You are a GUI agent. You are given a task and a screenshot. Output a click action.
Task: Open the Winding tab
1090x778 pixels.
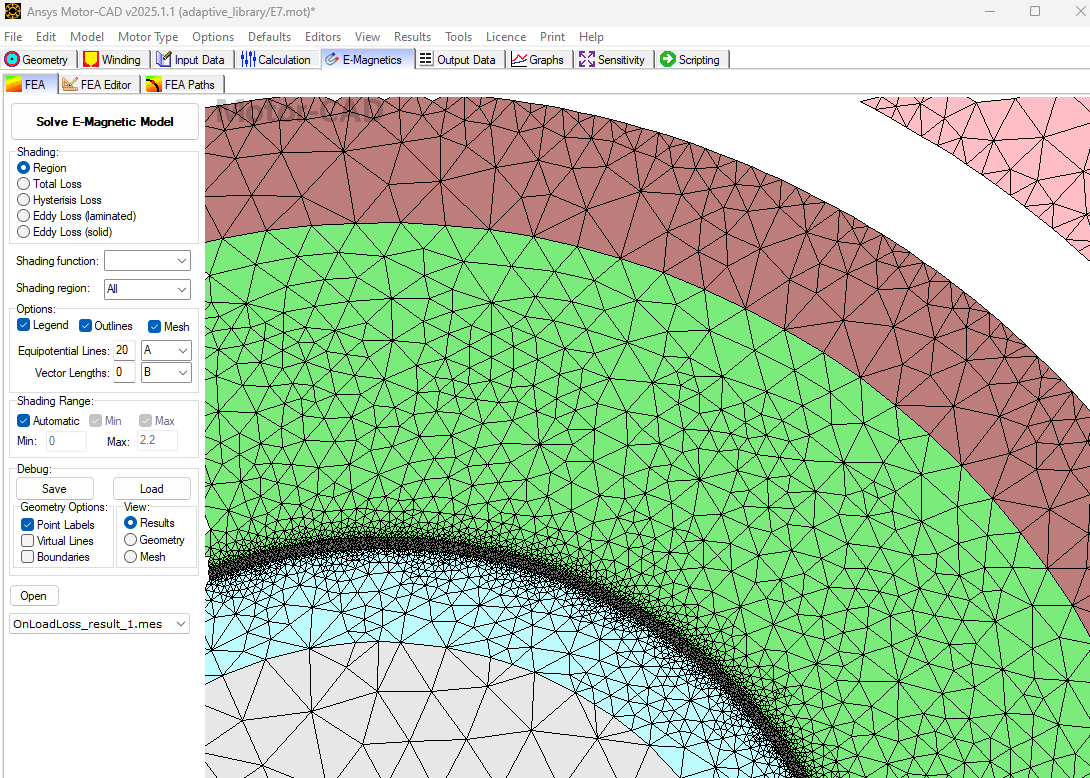(113, 60)
